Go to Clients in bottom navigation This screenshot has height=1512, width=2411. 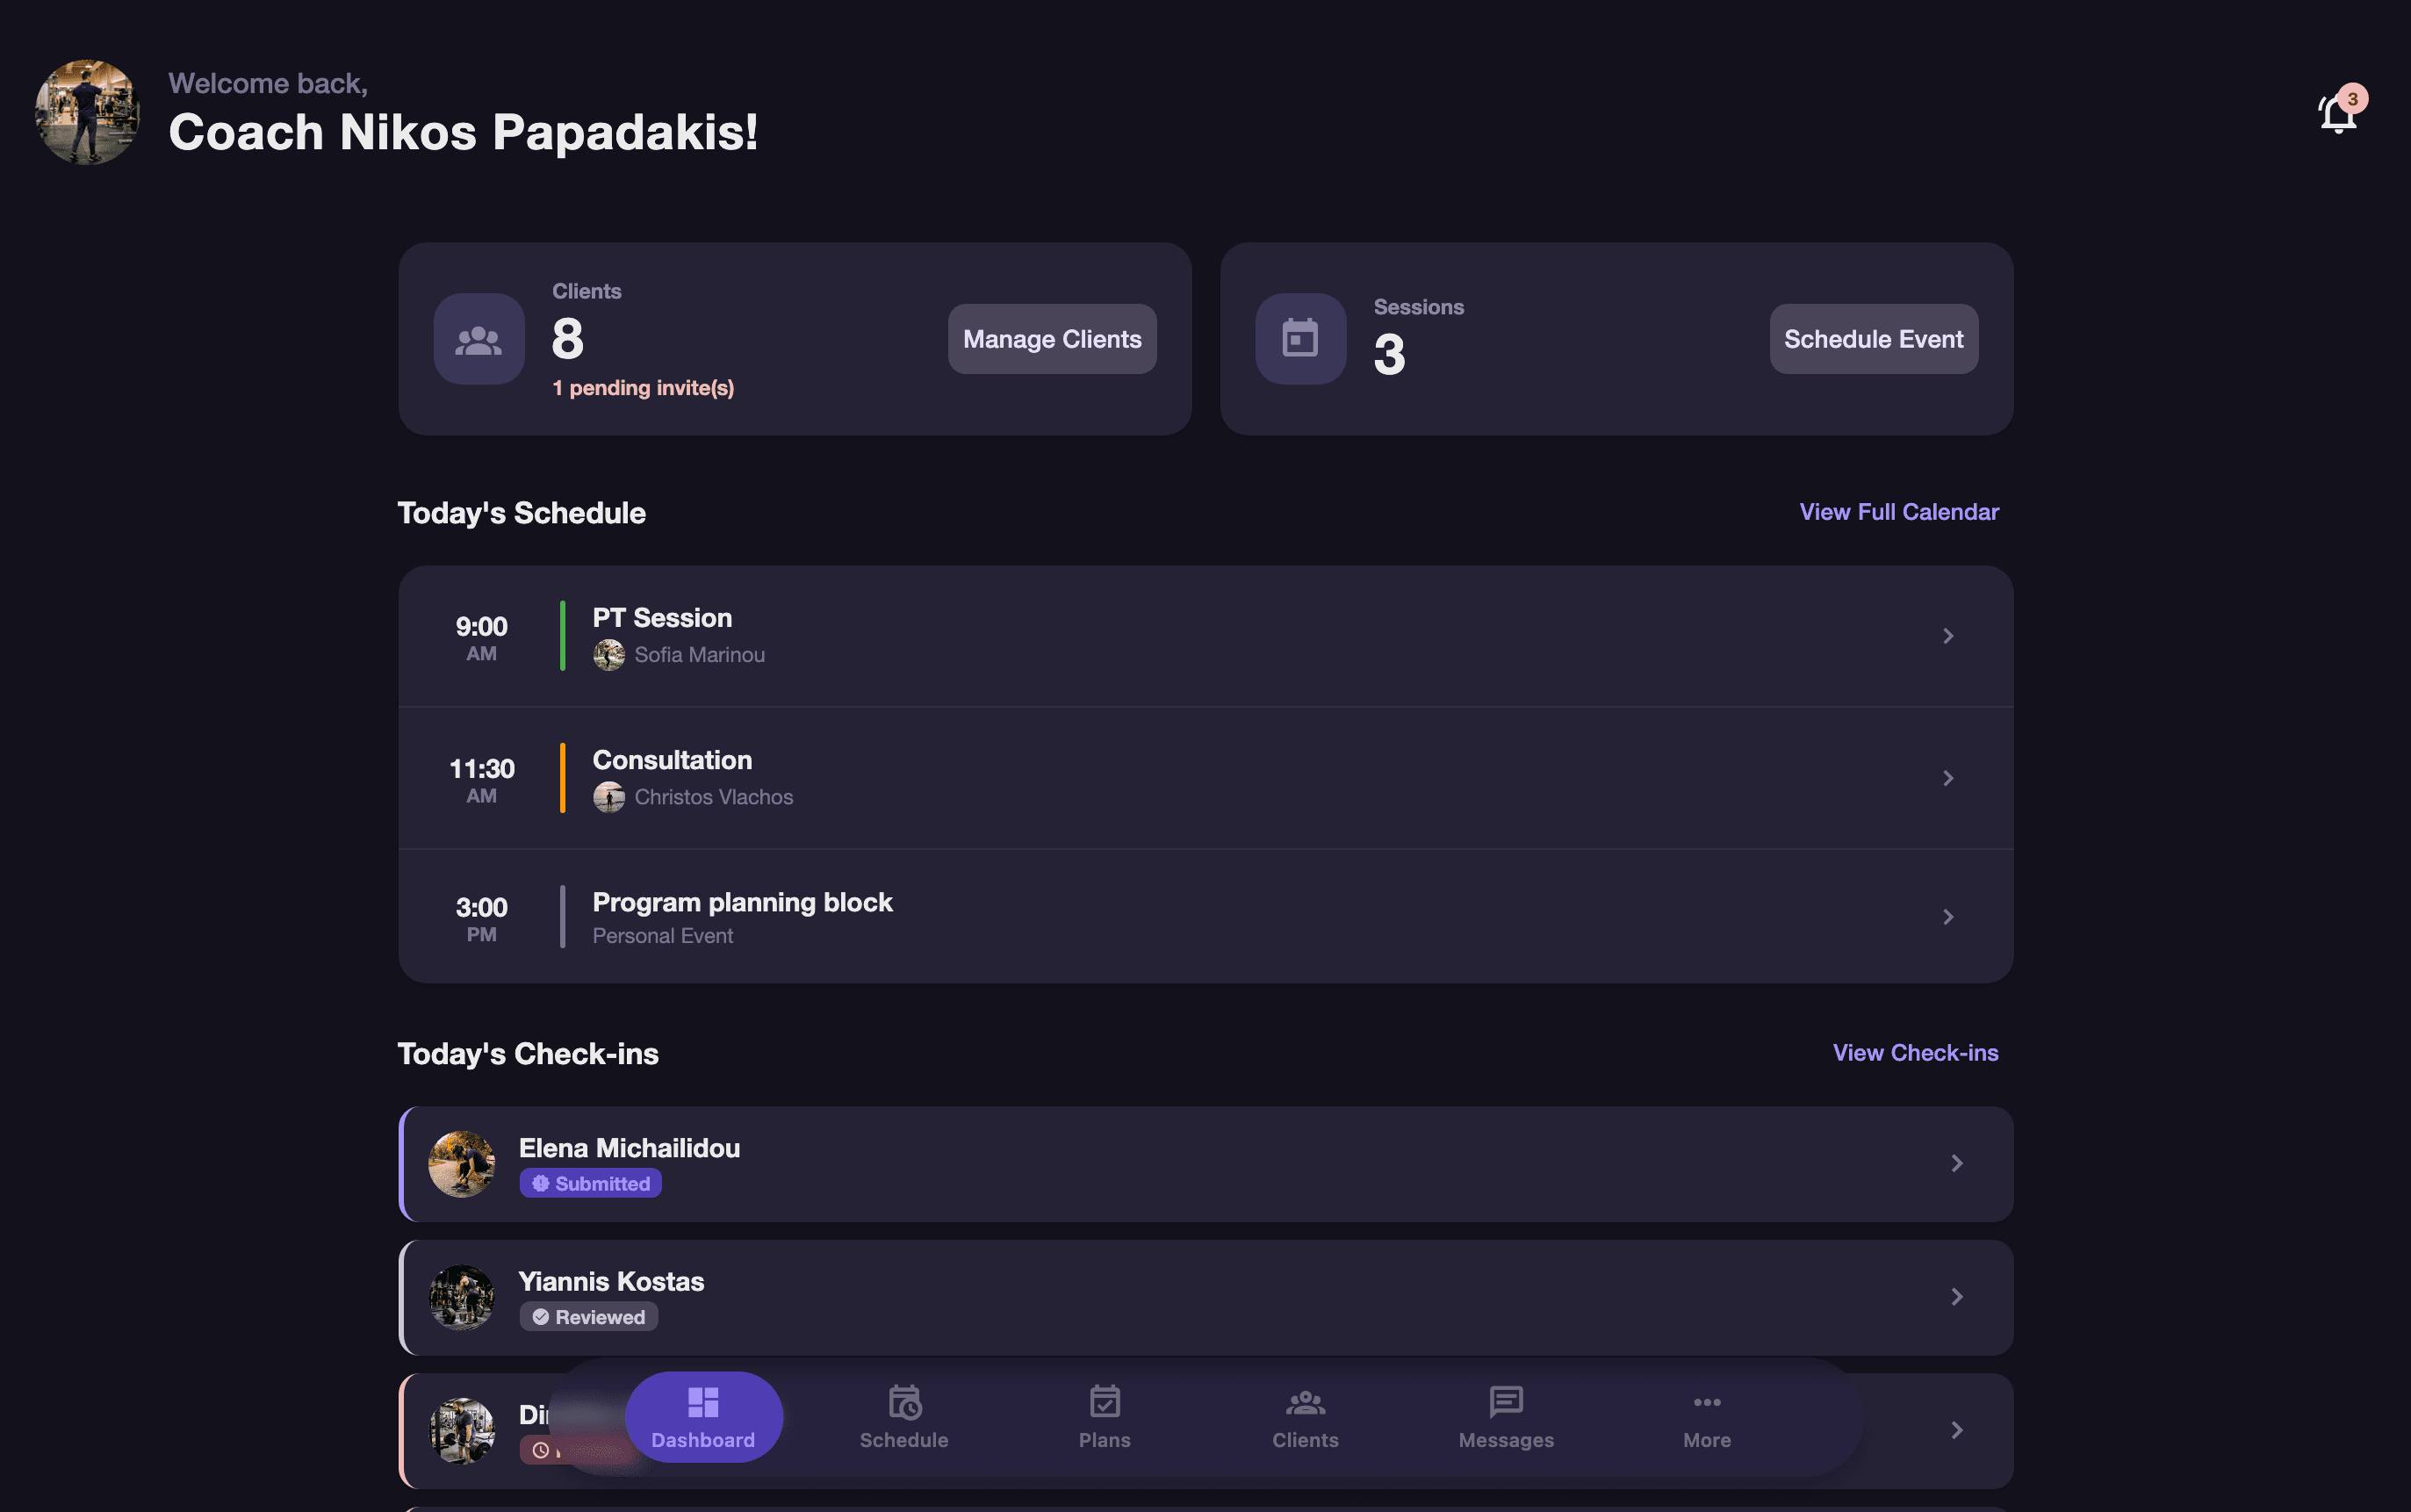click(x=1305, y=1417)
